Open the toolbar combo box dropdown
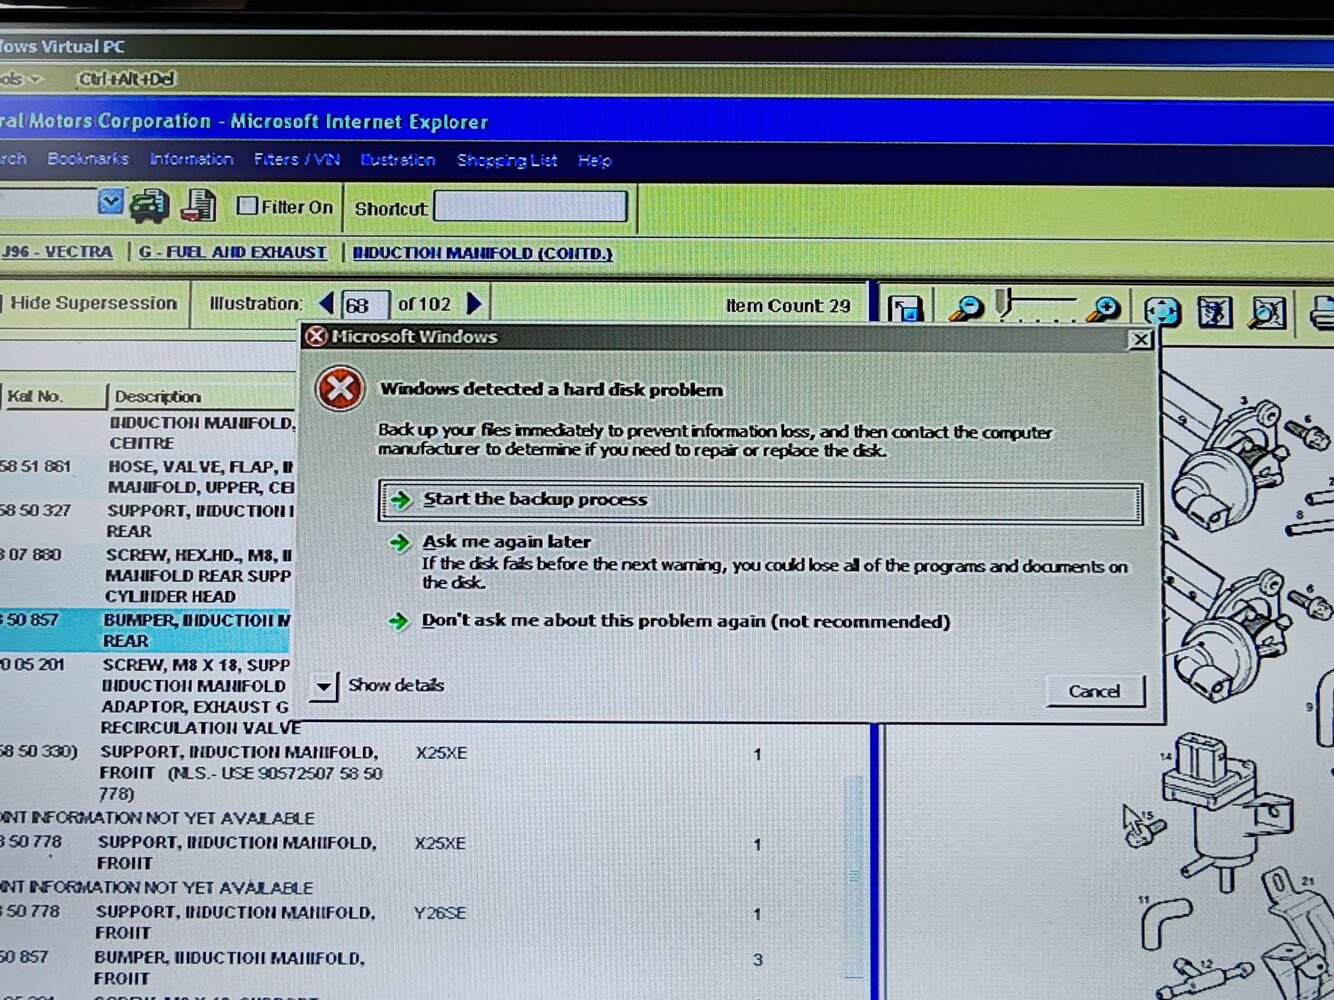1334x1000 pixels. 111,203
